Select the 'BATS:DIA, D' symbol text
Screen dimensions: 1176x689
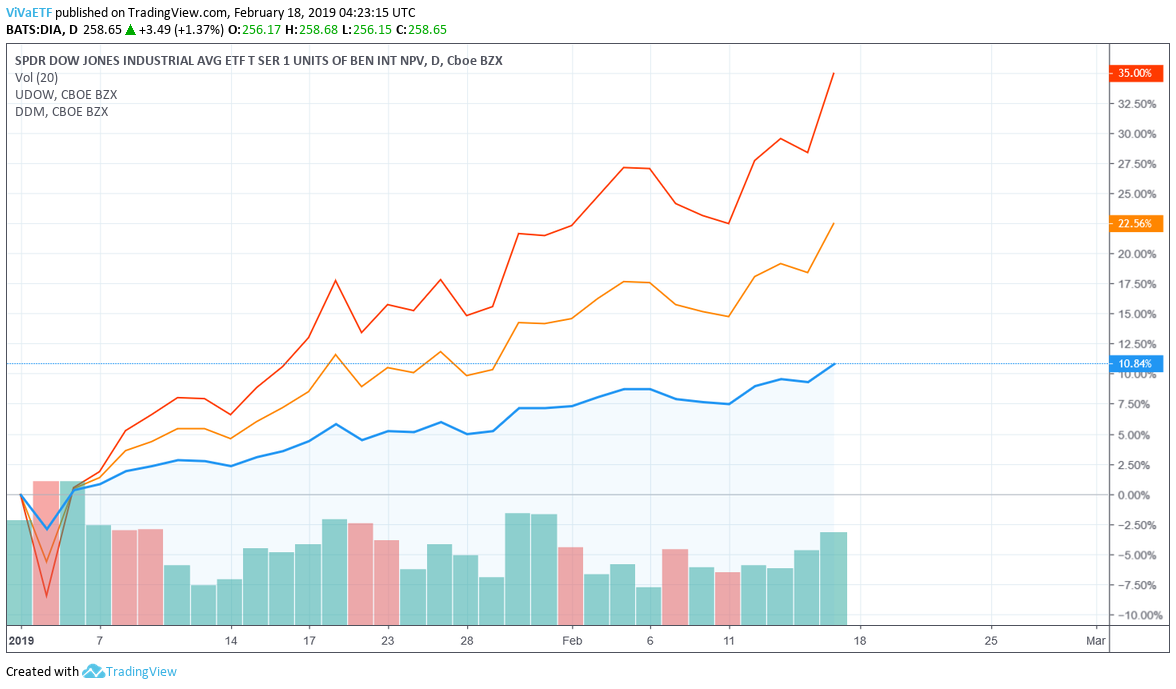point(42,30)
